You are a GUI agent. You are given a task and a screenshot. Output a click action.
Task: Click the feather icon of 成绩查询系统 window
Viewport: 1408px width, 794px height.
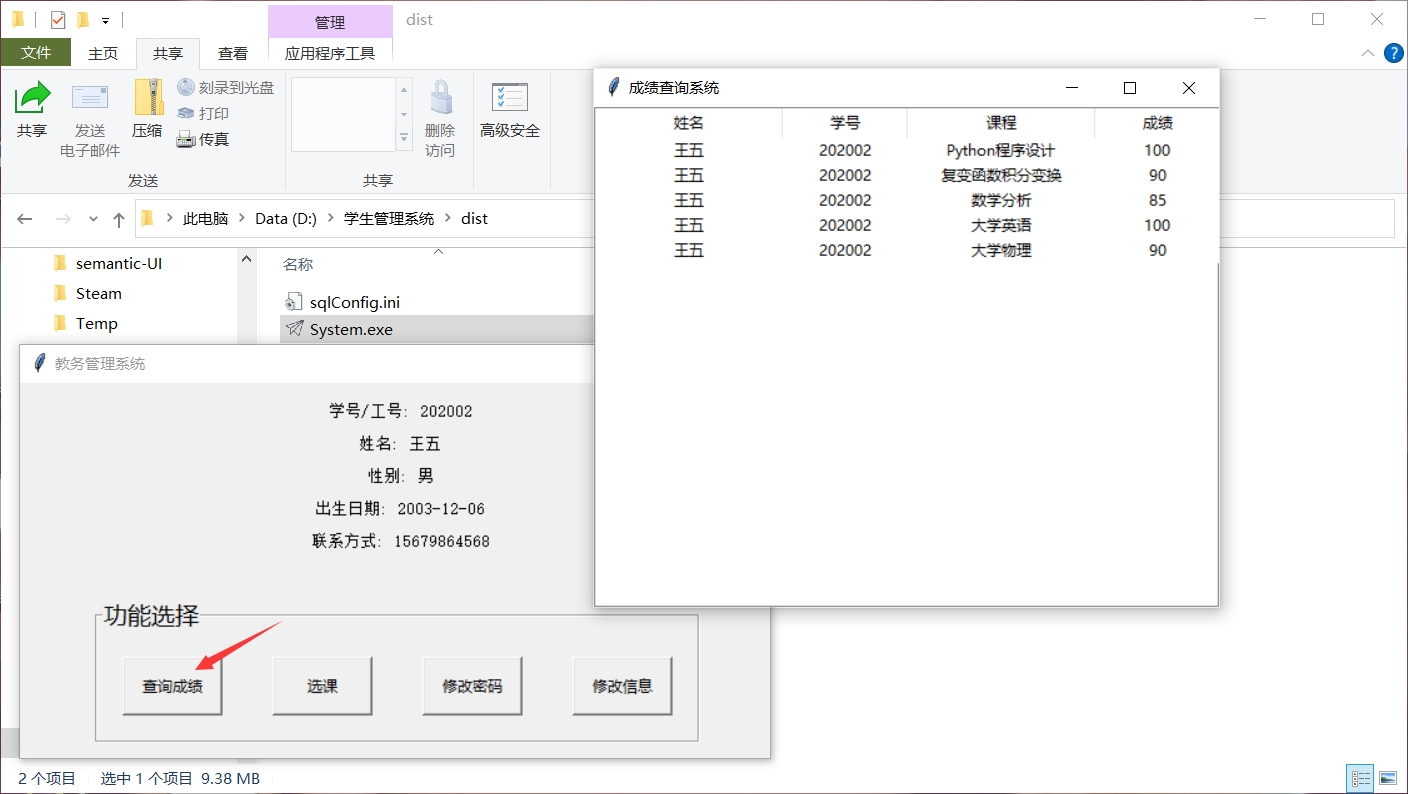pos(614,87)
